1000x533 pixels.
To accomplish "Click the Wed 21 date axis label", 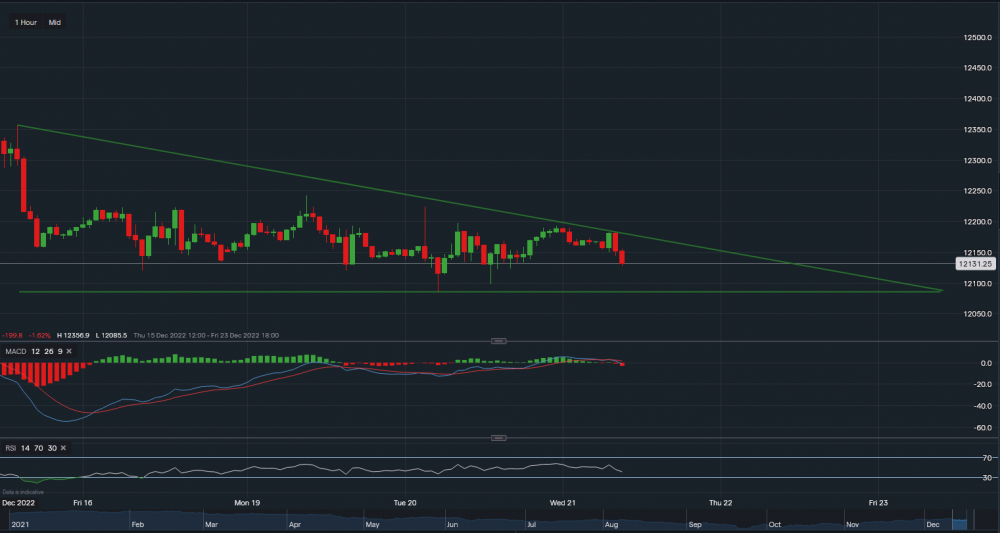I will pos(562,502).
